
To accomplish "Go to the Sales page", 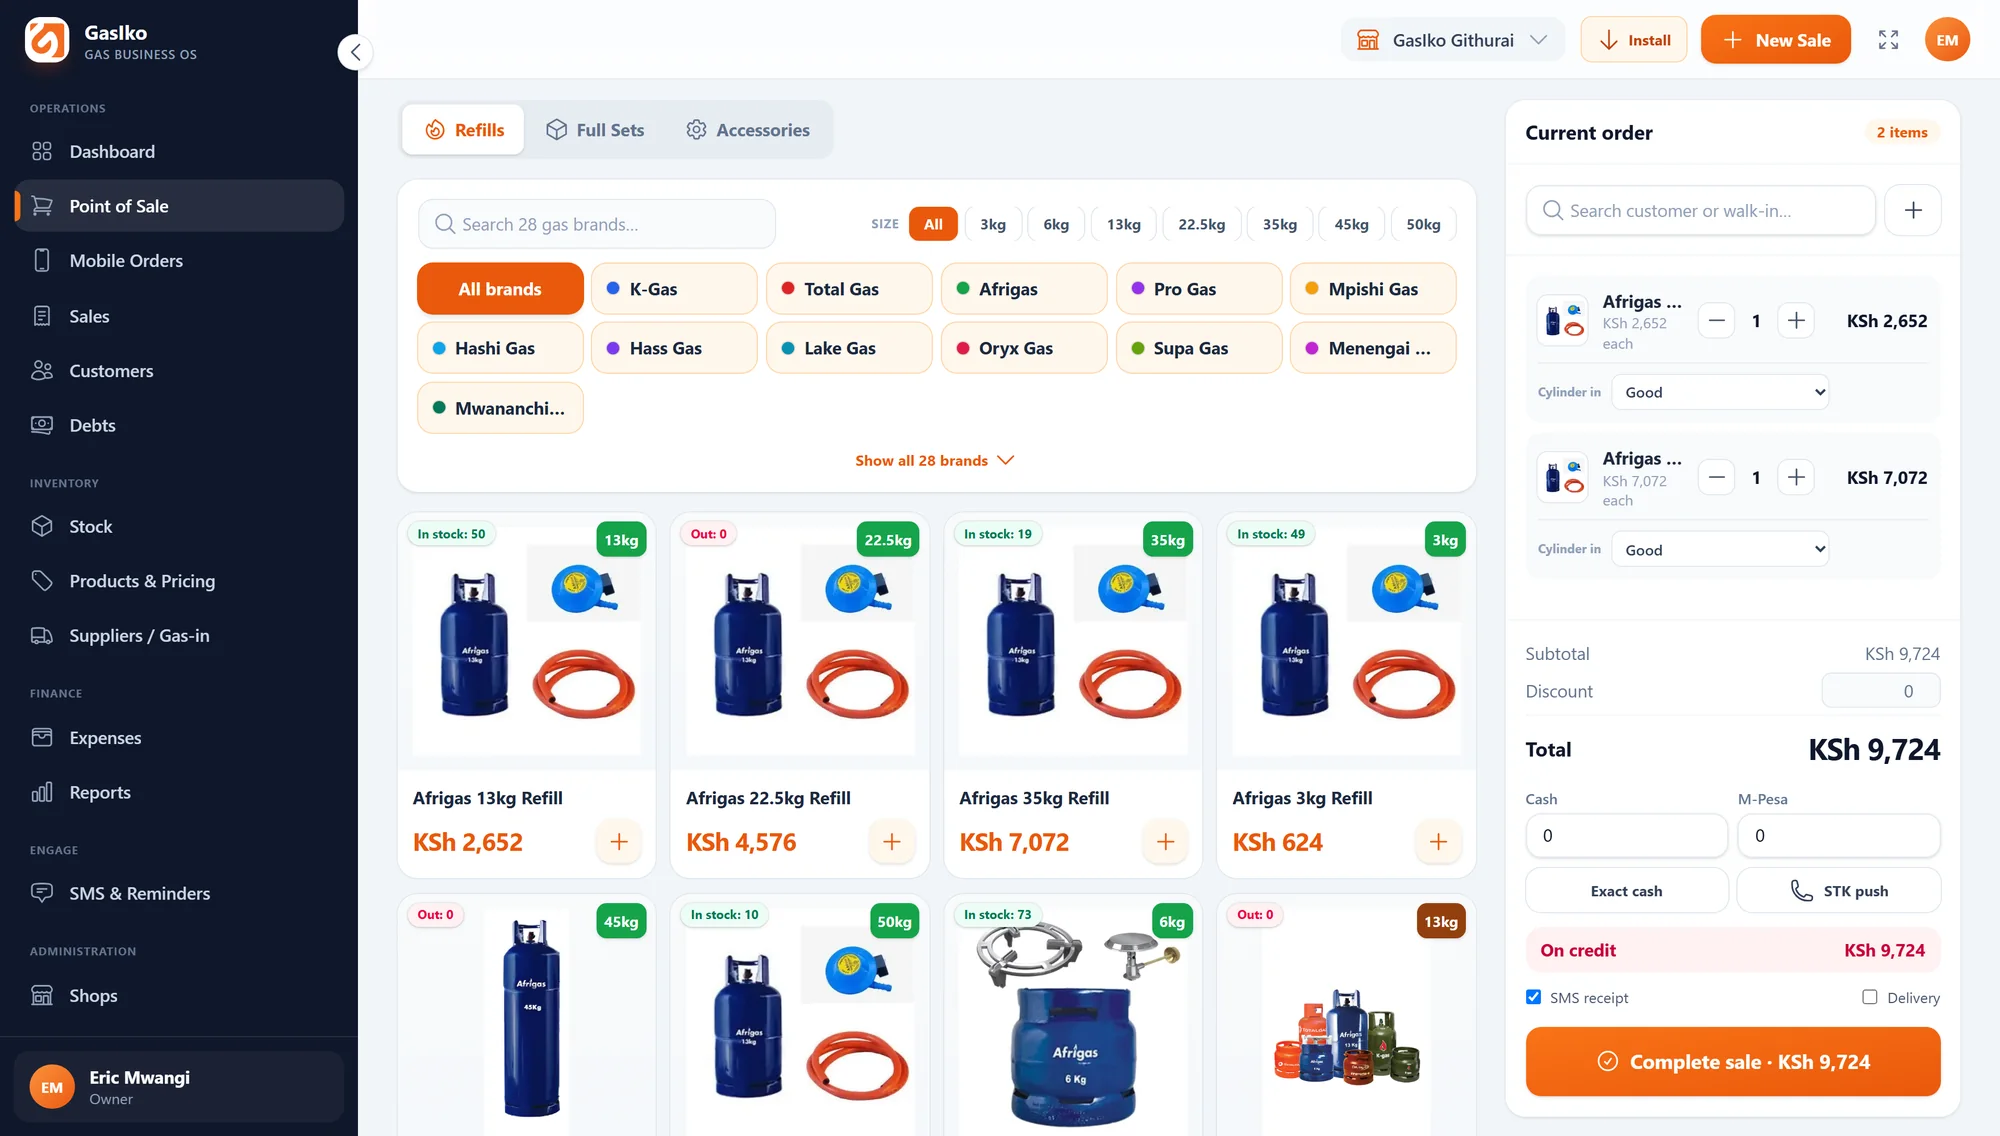I will [180, 316].
